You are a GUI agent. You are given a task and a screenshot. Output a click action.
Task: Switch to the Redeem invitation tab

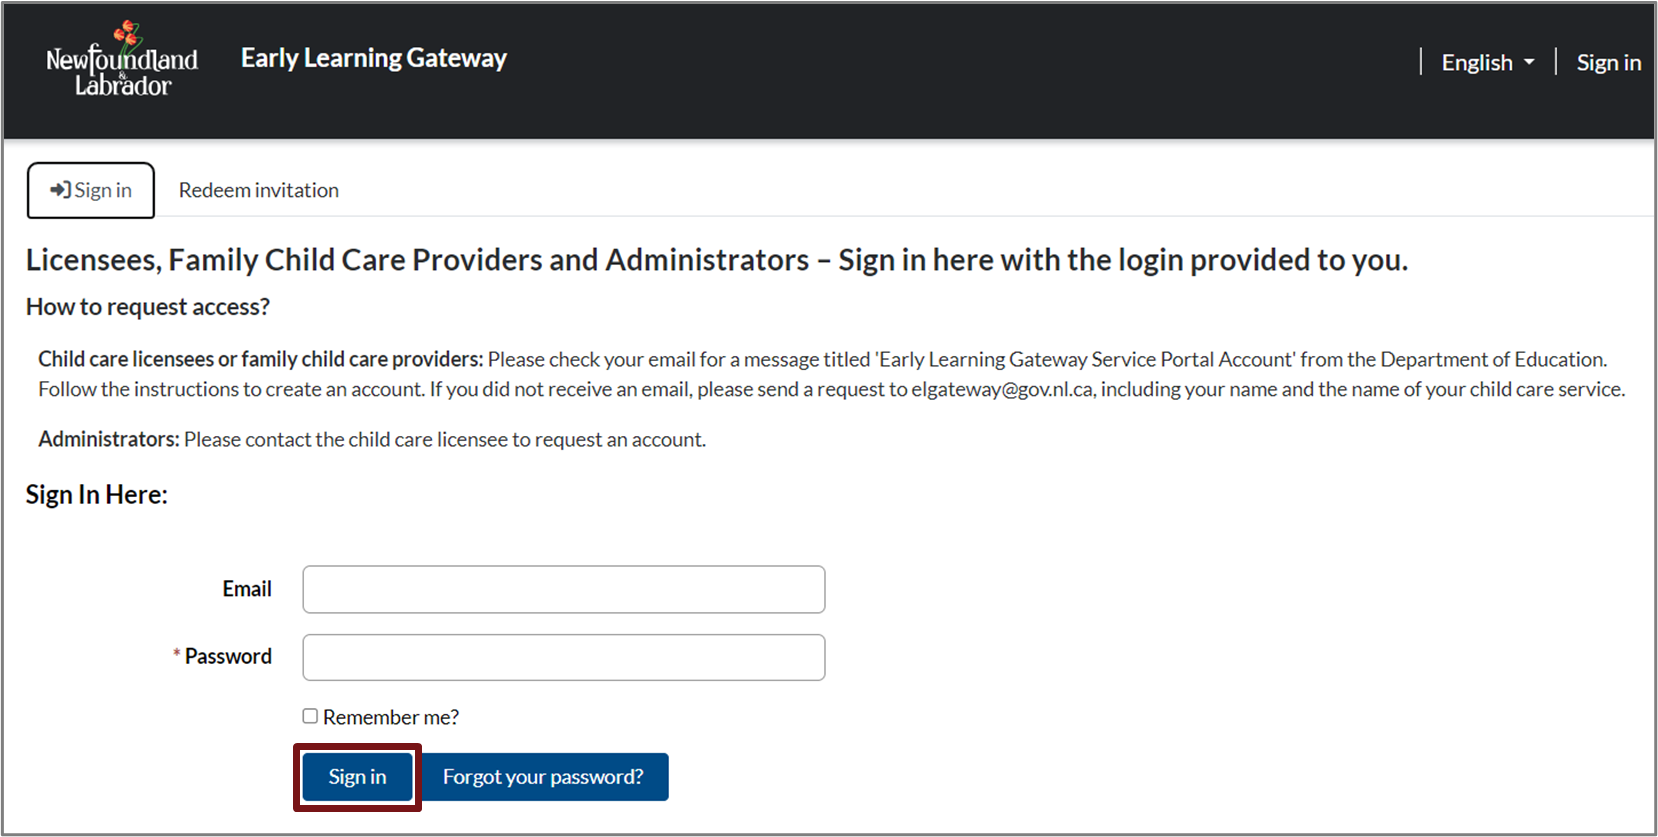pos(259,190)
